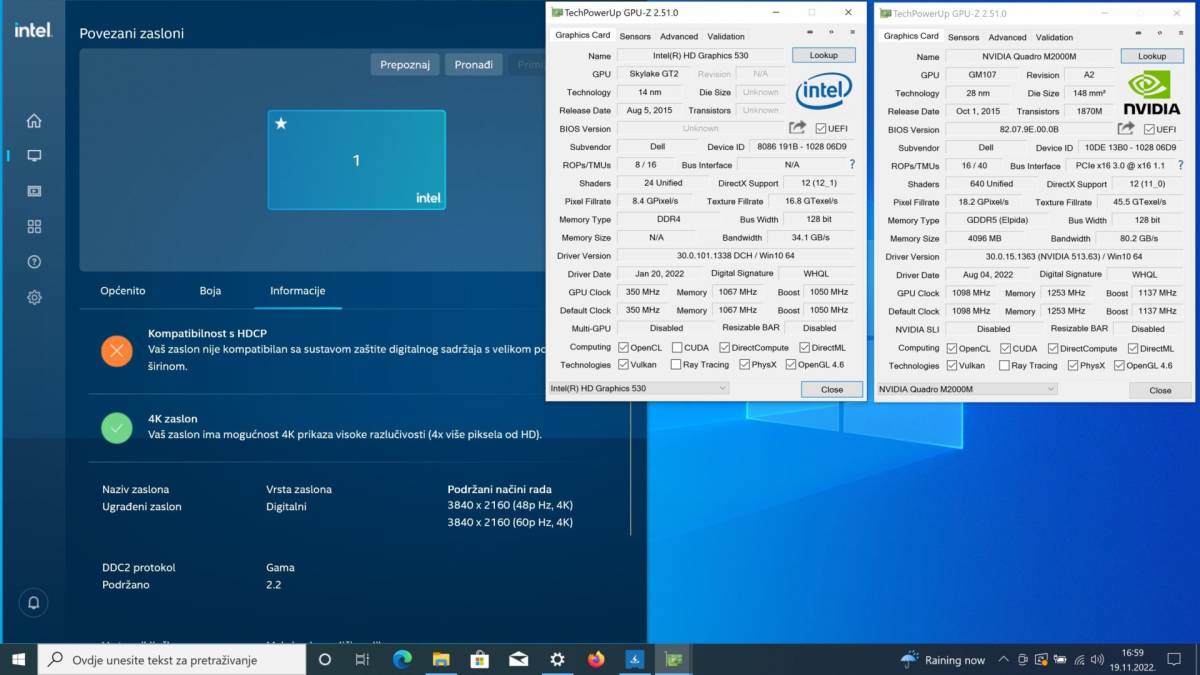Open the settings gear icon in Intel sidebar

pyautogui.click(x=34, y=297)
